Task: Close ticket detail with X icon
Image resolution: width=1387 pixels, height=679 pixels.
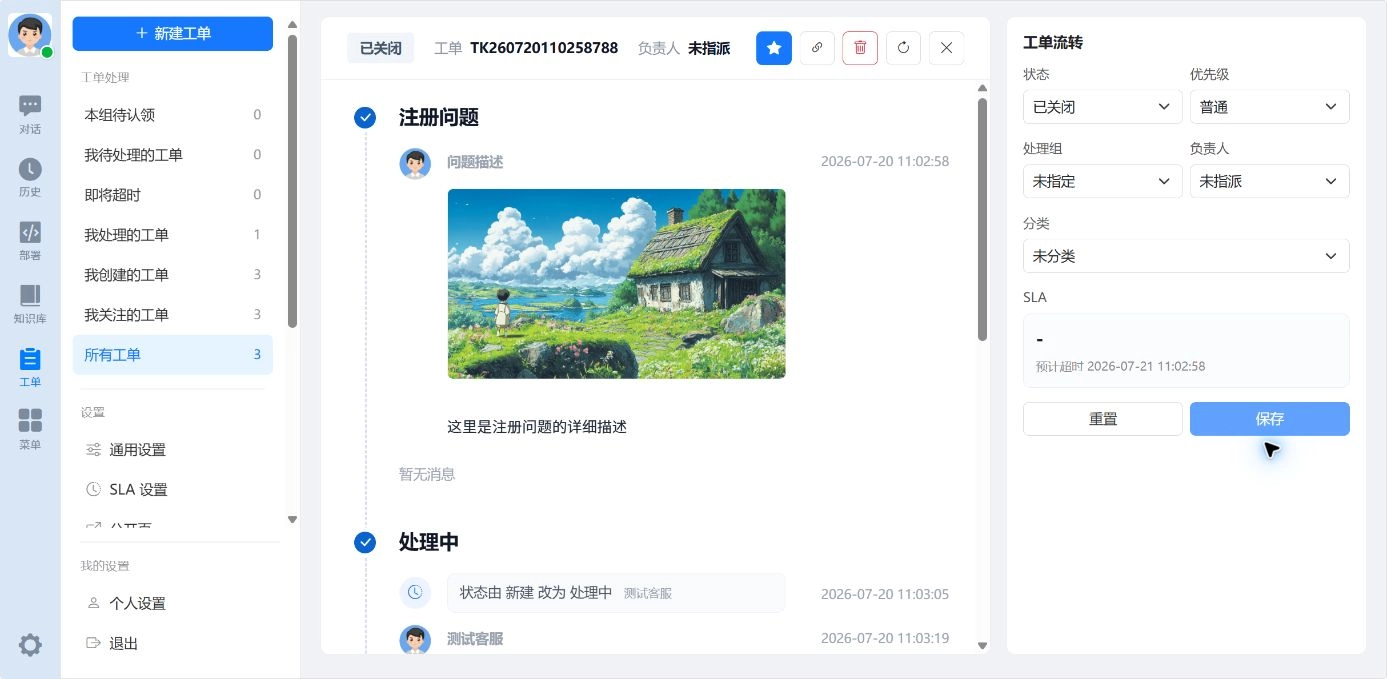Action: pyautogui.click(x=947, y=48)
